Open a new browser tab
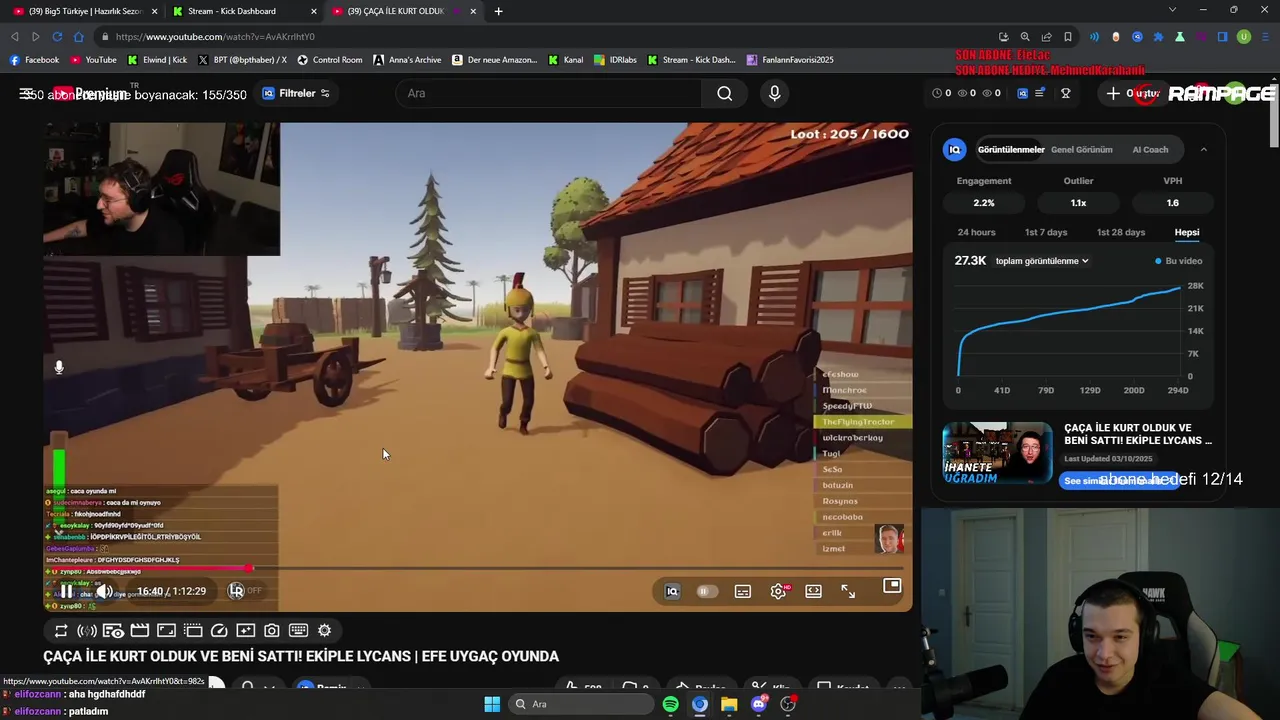This screenshot has width=1280, height=720. 498,11
